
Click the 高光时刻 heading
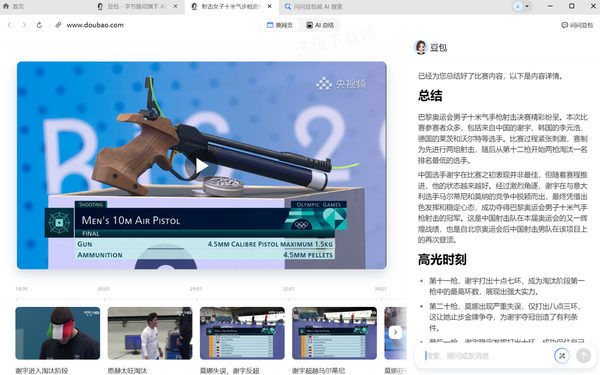[442, 259]
